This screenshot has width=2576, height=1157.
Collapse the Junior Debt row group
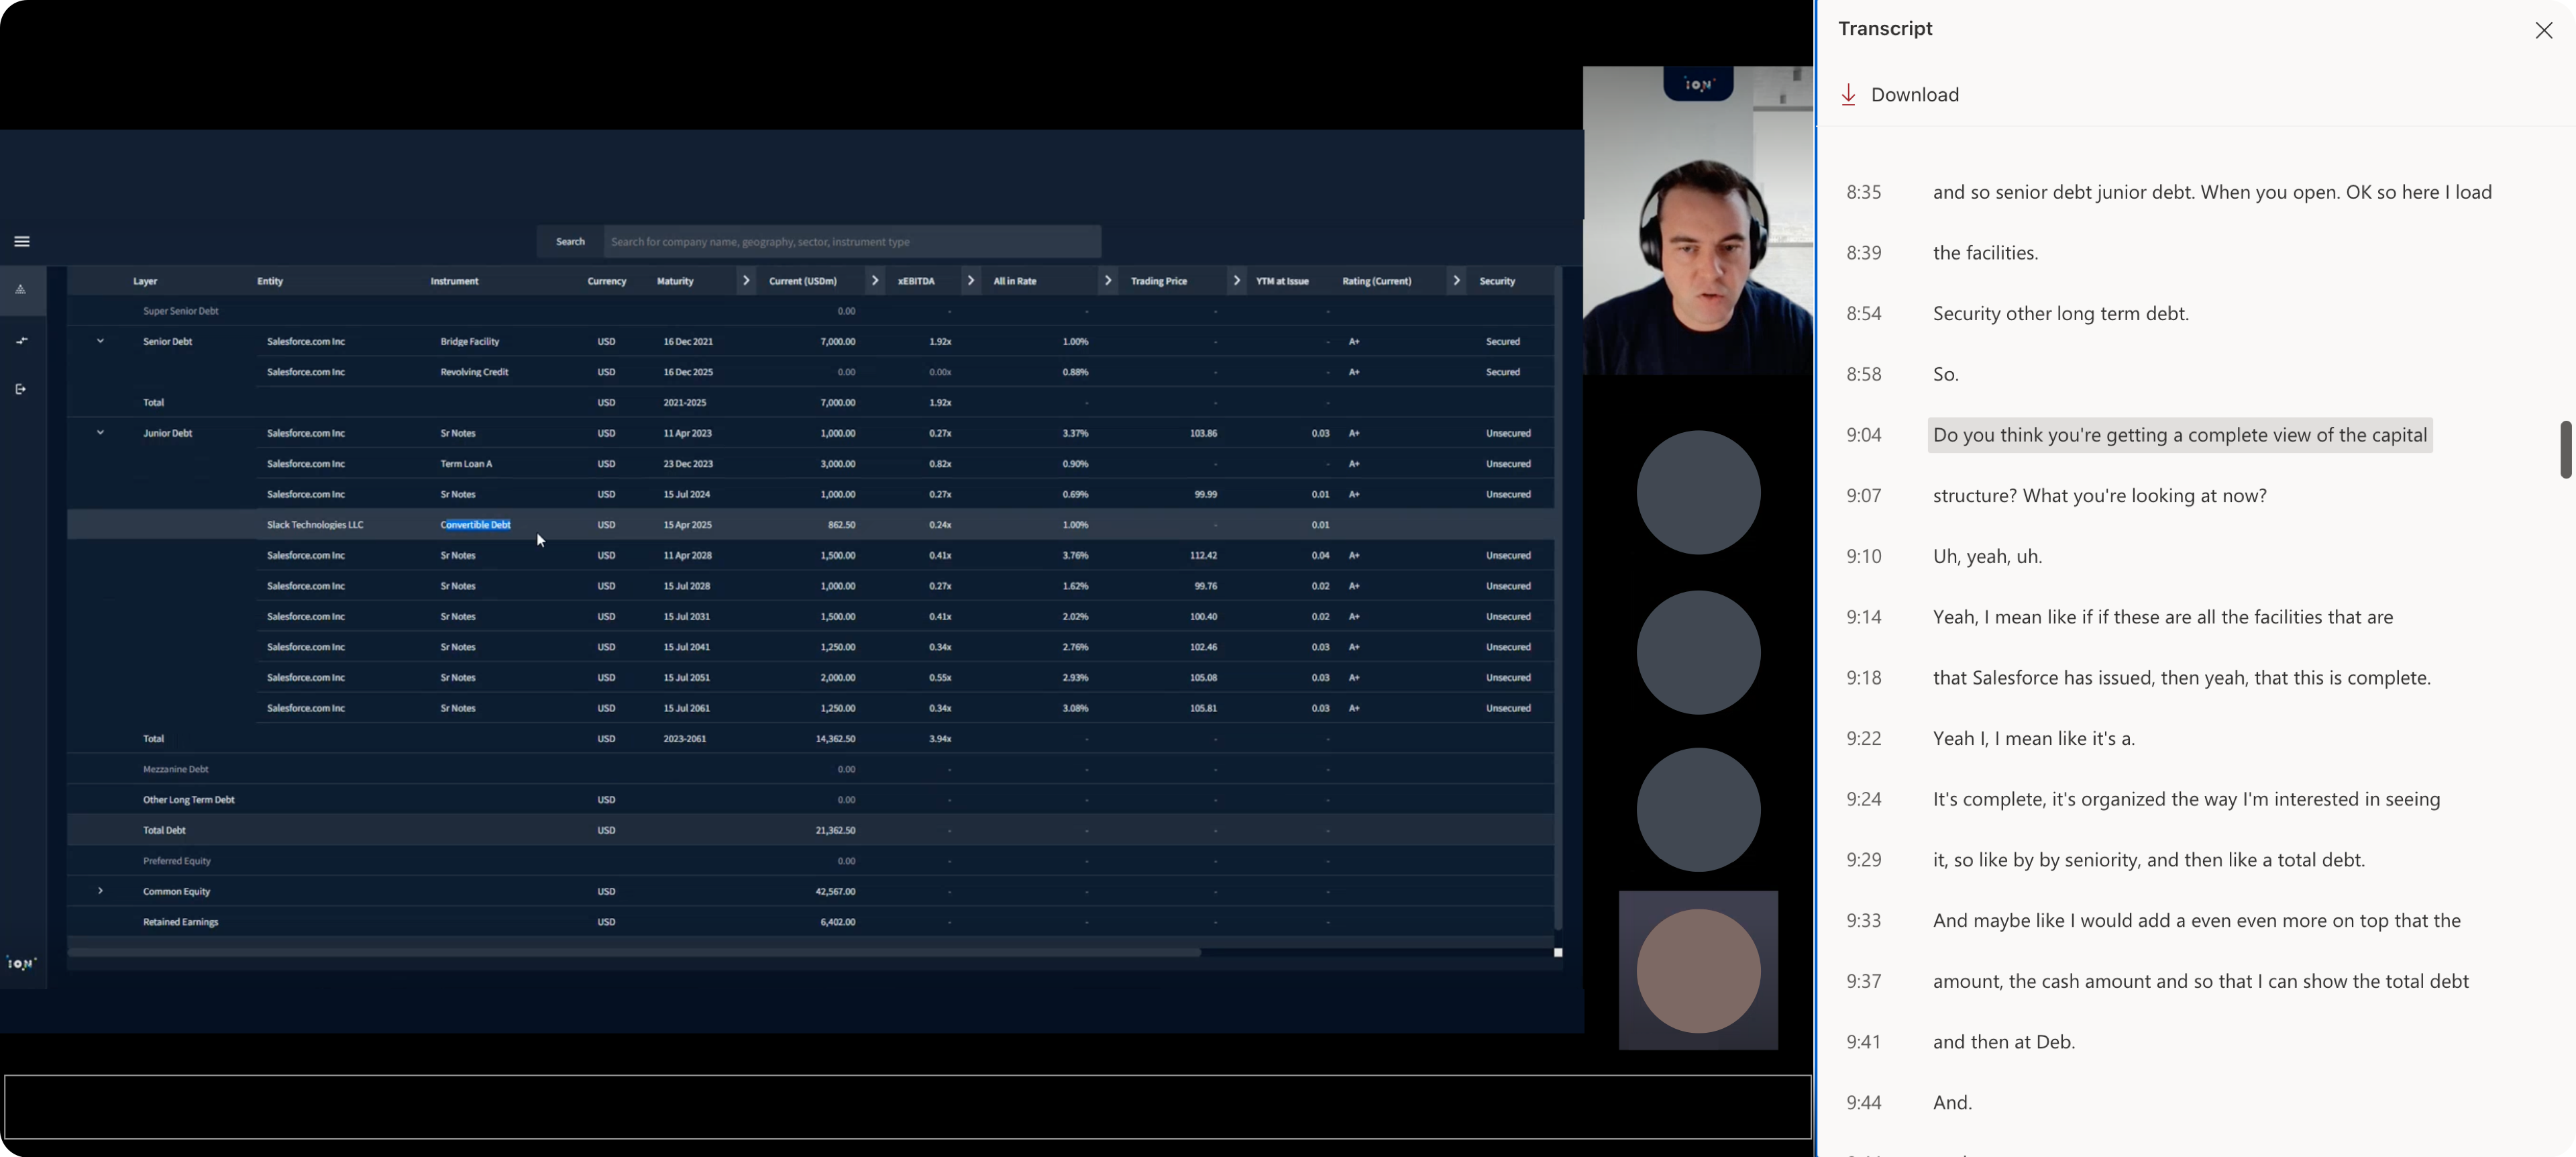(100, 433)
